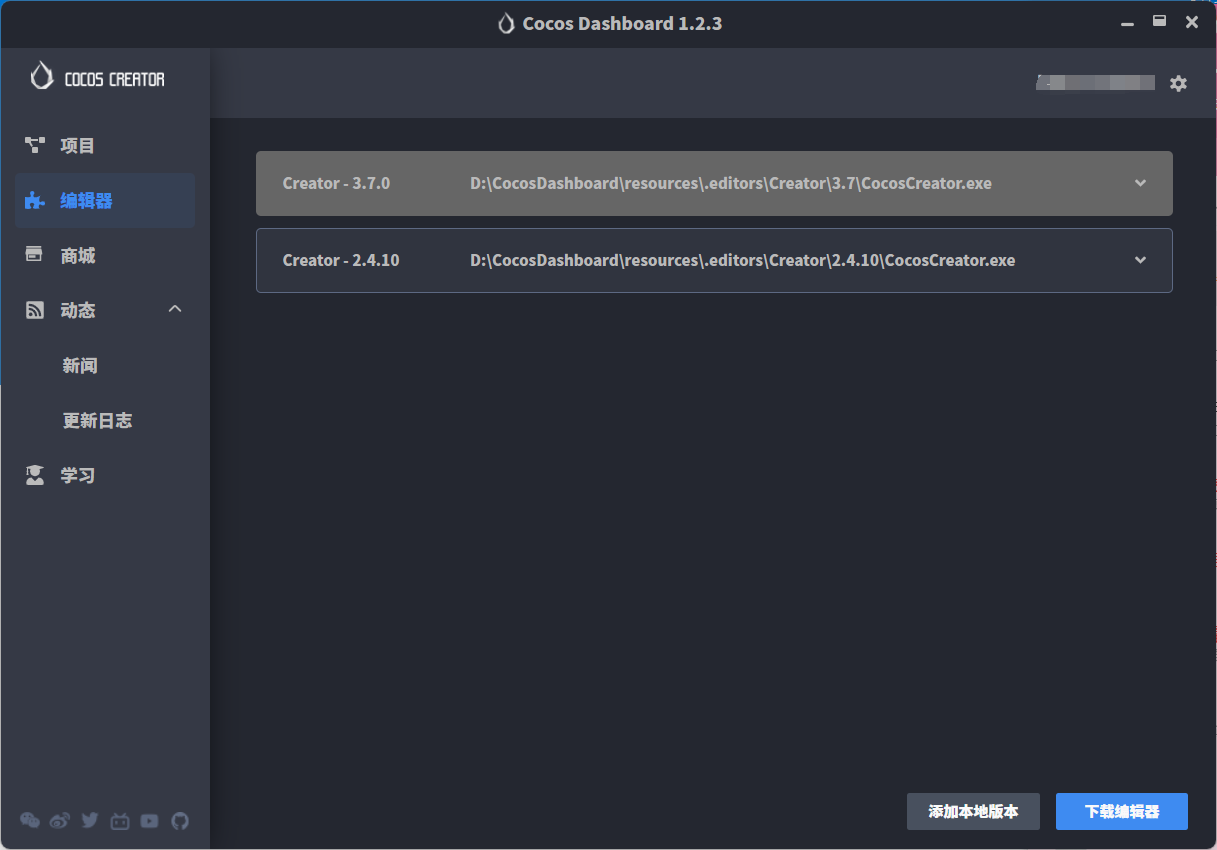Screen dimensions: 1217x850
Task: Click the 商城 store icon
Action: point(35,255)
